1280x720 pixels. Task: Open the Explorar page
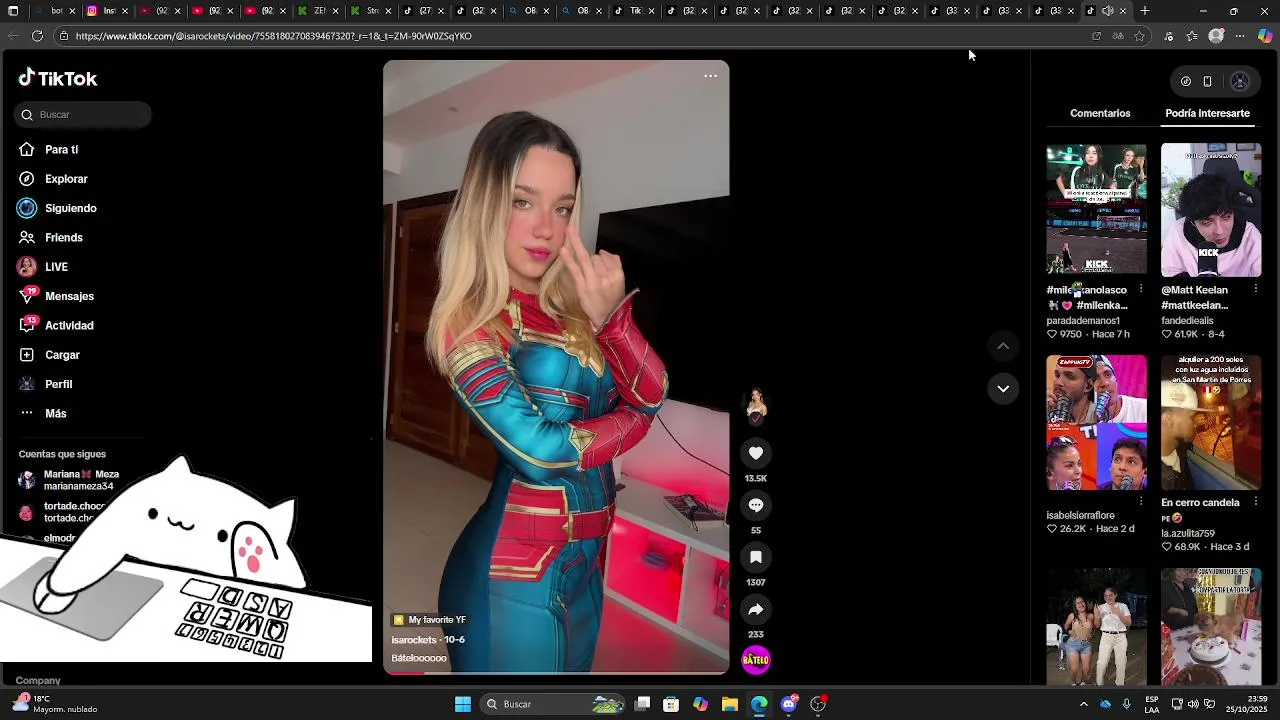(53, 179)
